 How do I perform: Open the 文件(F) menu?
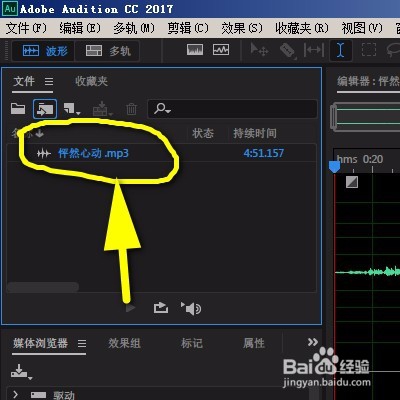click(26, 28)
